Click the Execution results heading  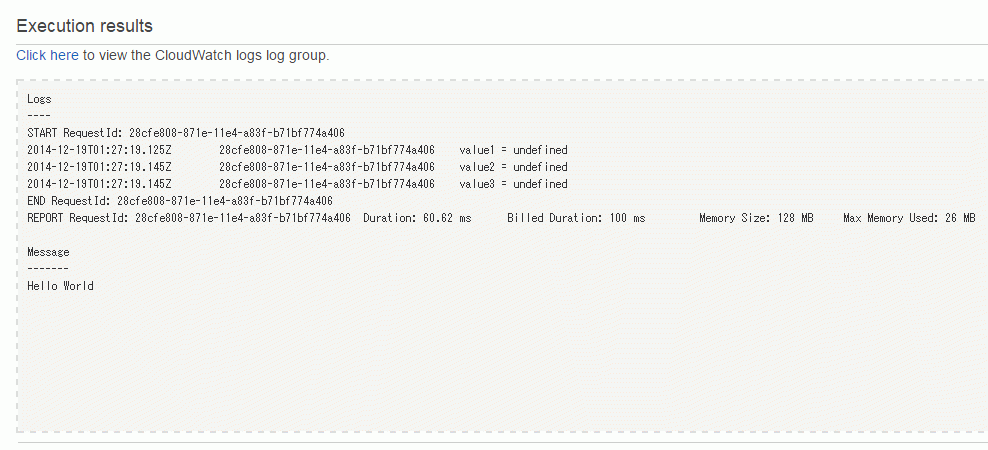(84, 26)
